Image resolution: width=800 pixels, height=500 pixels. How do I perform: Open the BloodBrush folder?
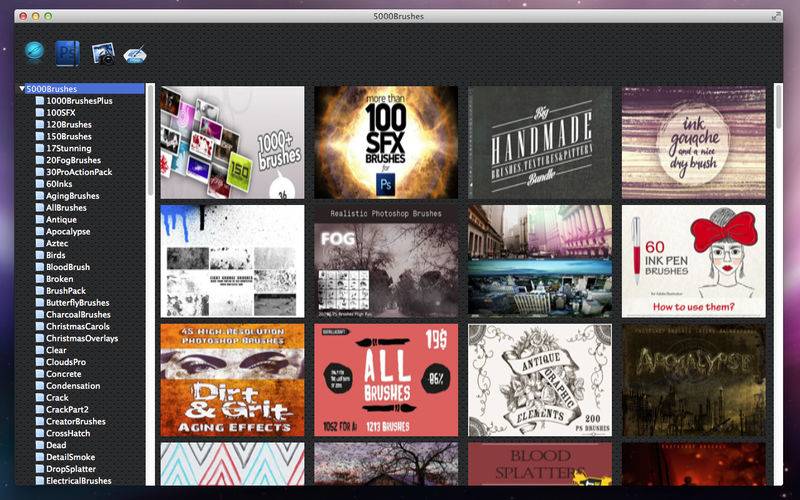(63, 267)
